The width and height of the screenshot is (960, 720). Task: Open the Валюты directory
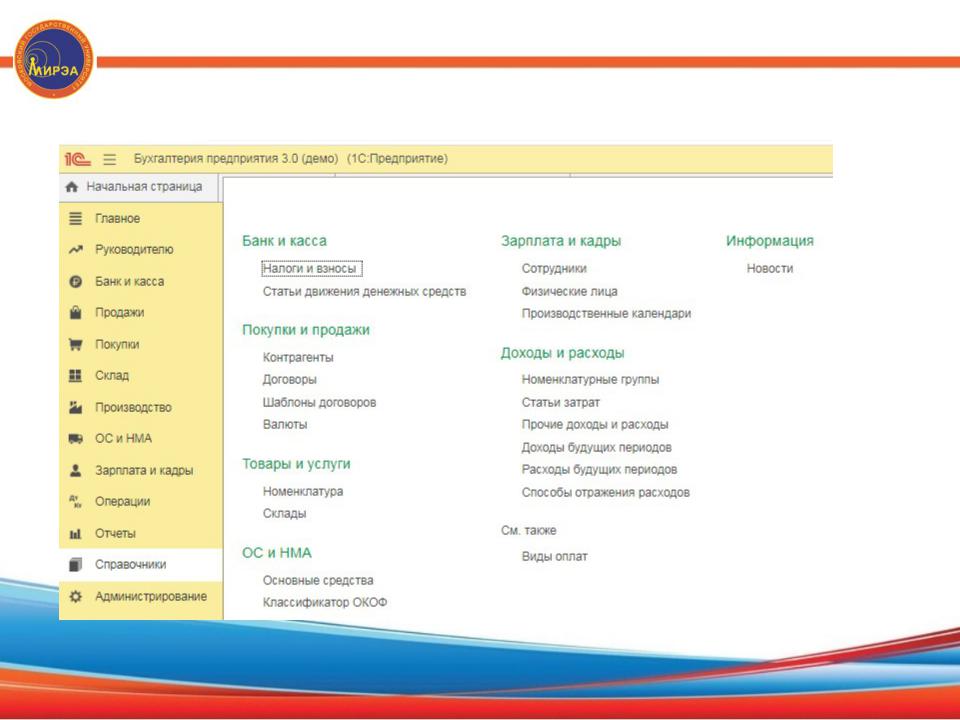coord(285,424)
